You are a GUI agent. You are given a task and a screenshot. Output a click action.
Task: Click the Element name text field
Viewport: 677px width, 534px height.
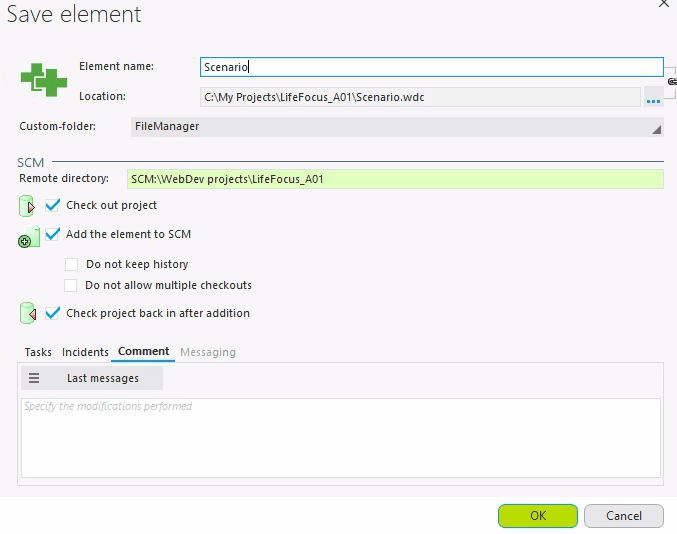pos(431,67)
